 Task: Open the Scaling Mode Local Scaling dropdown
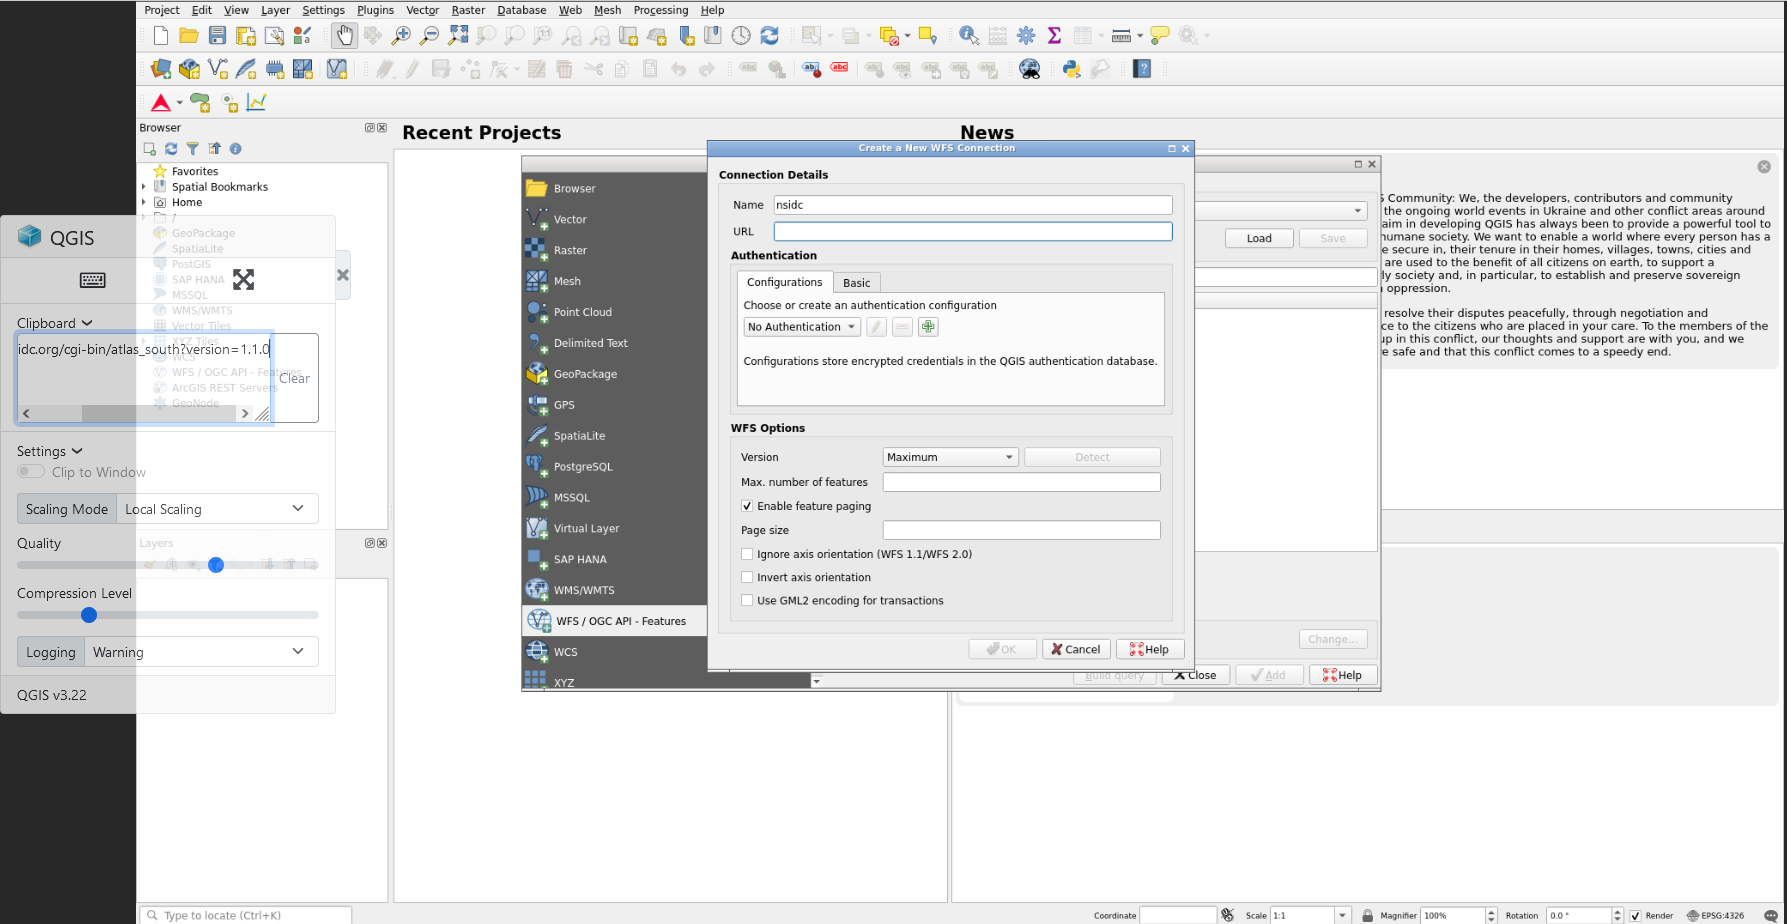pos(217,509)
